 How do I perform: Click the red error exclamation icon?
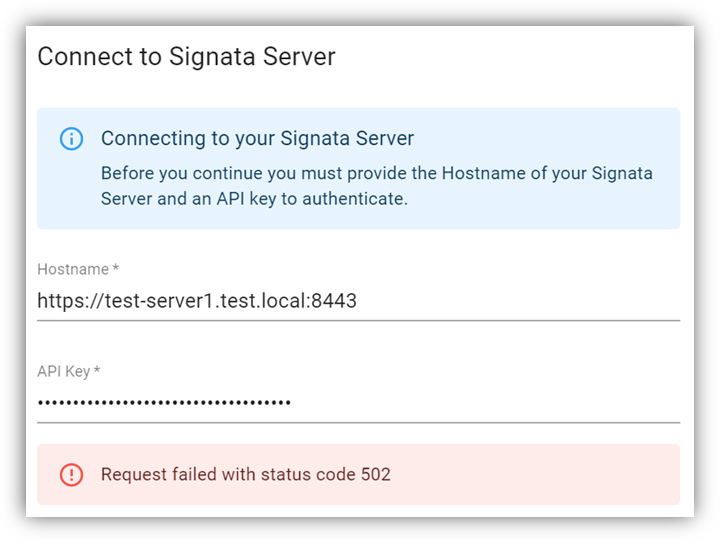click(71, 474)
